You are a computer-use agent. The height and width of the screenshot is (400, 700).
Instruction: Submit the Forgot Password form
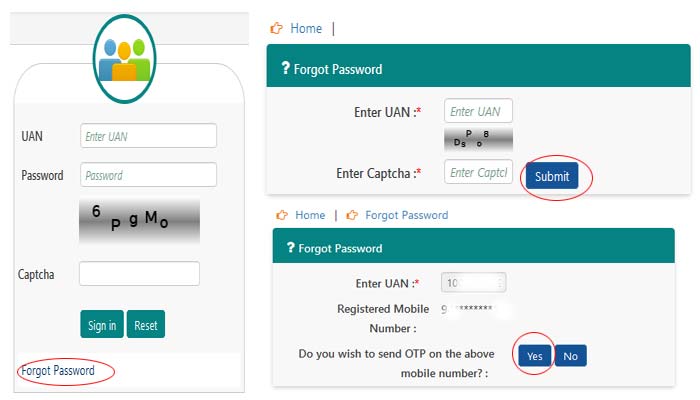(x=552, y=176)
